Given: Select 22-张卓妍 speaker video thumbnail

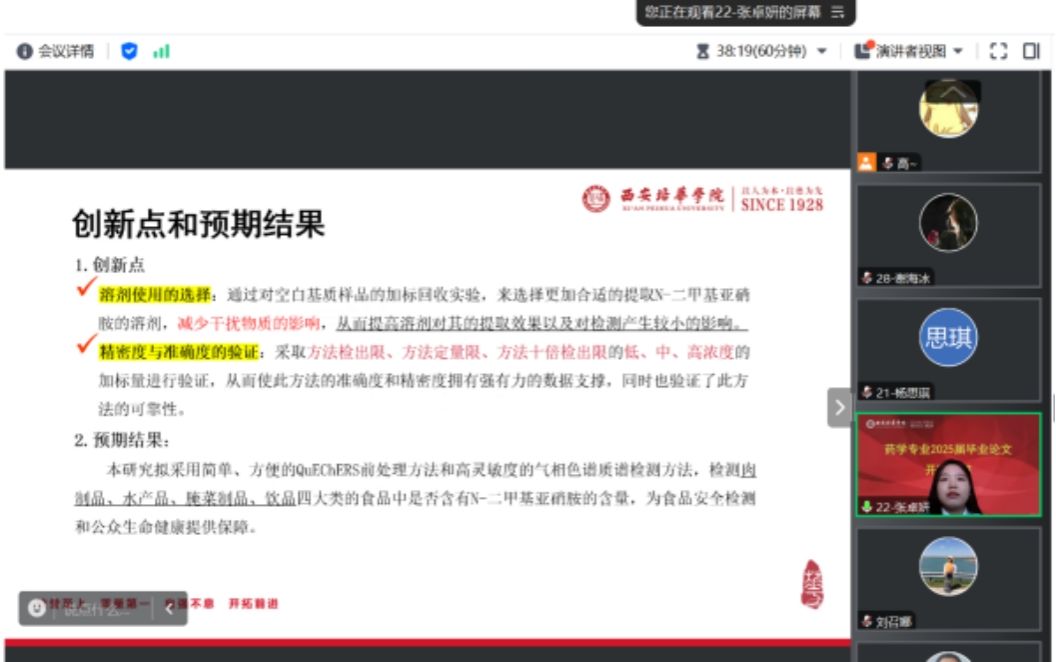Looking at the screenshot, I should [x=948, y=465].
